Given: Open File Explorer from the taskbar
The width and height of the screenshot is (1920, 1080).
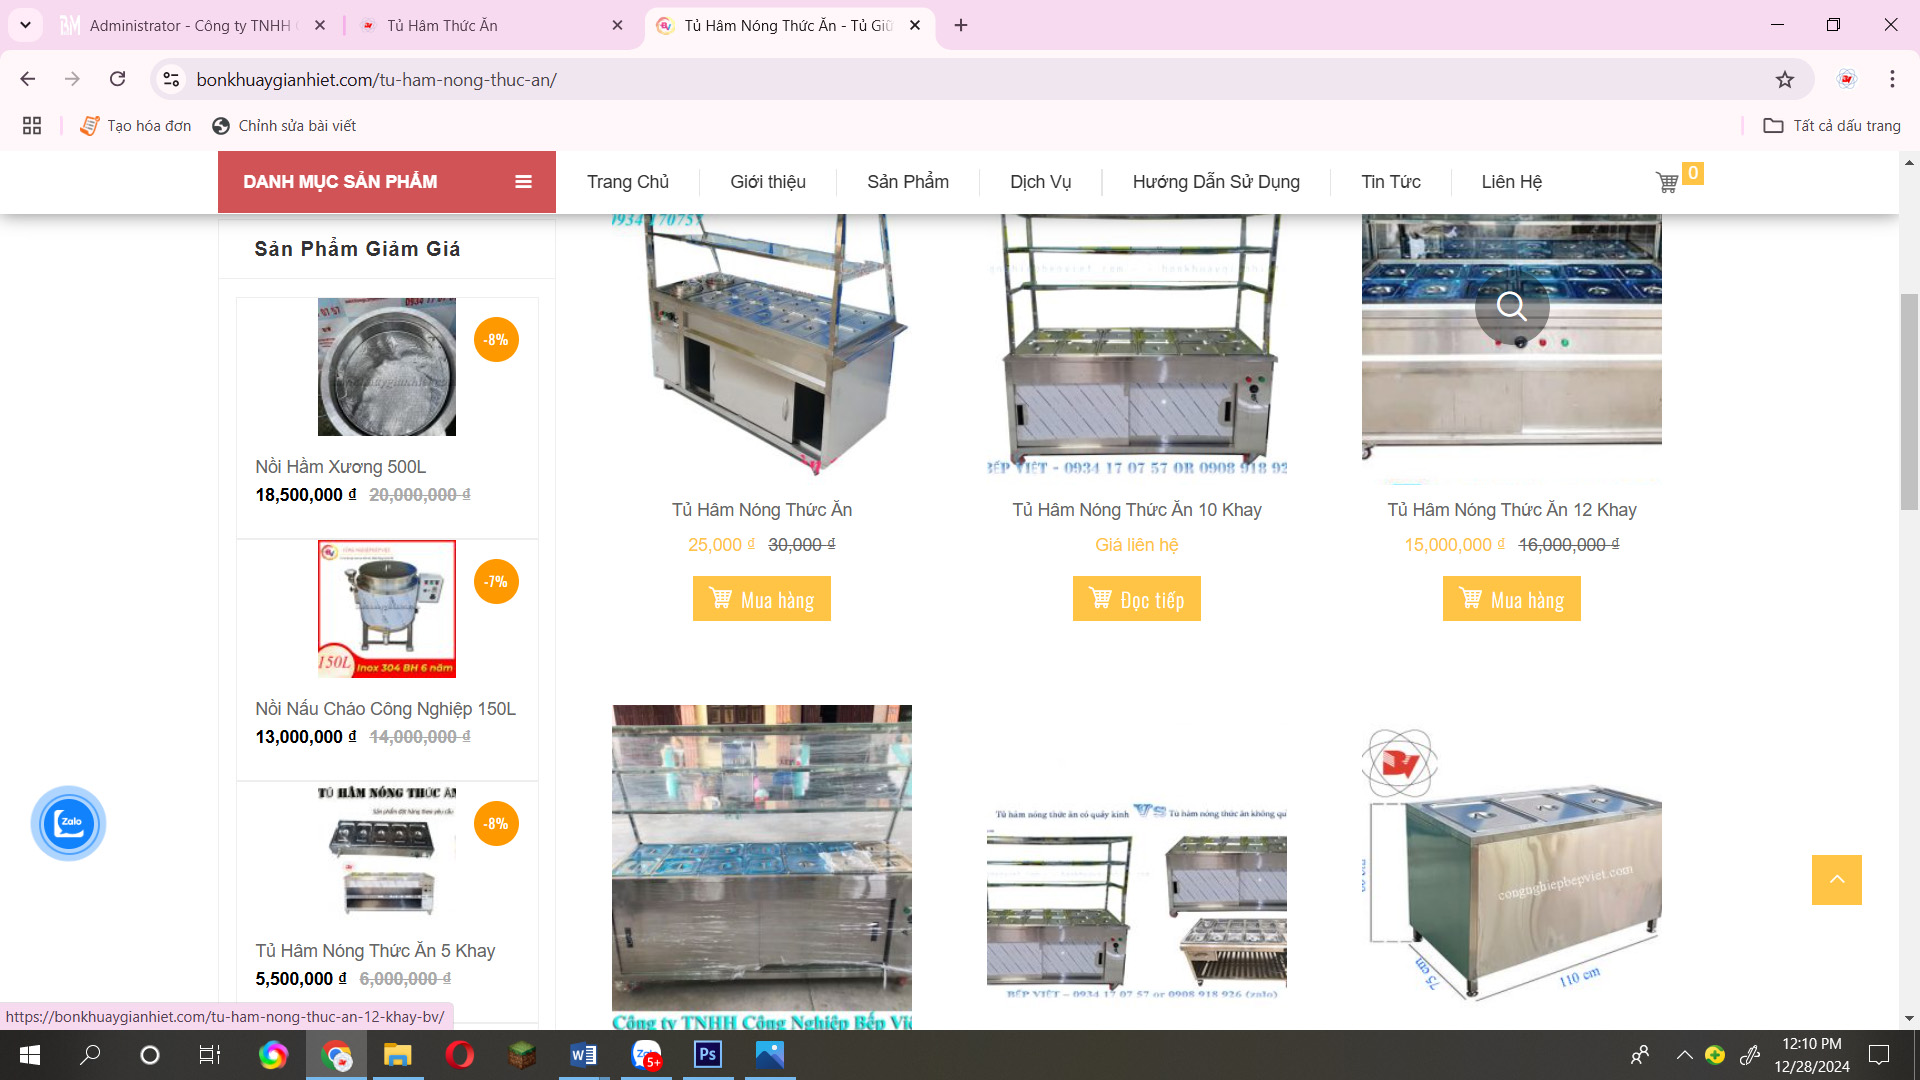Looking at the screenshot, I should (398, 1055).
